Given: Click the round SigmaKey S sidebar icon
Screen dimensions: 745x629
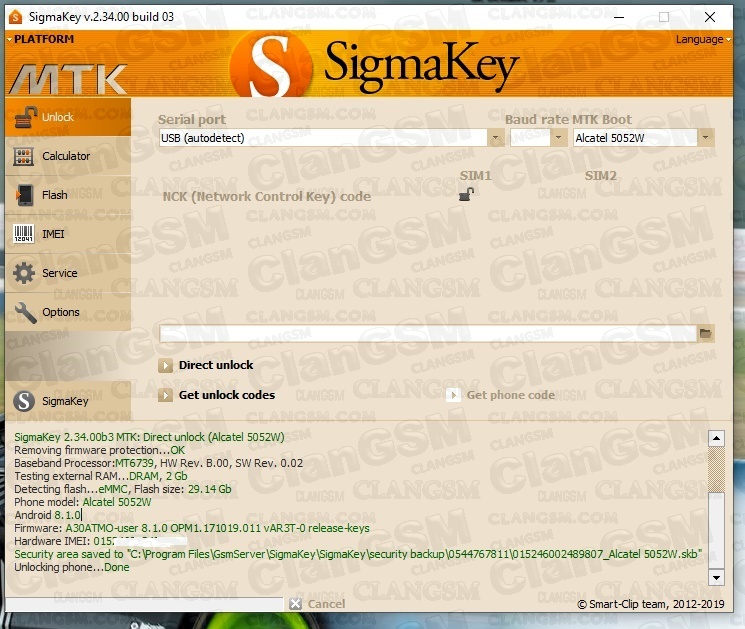Looking at the screenshot, I should (24, 401).
